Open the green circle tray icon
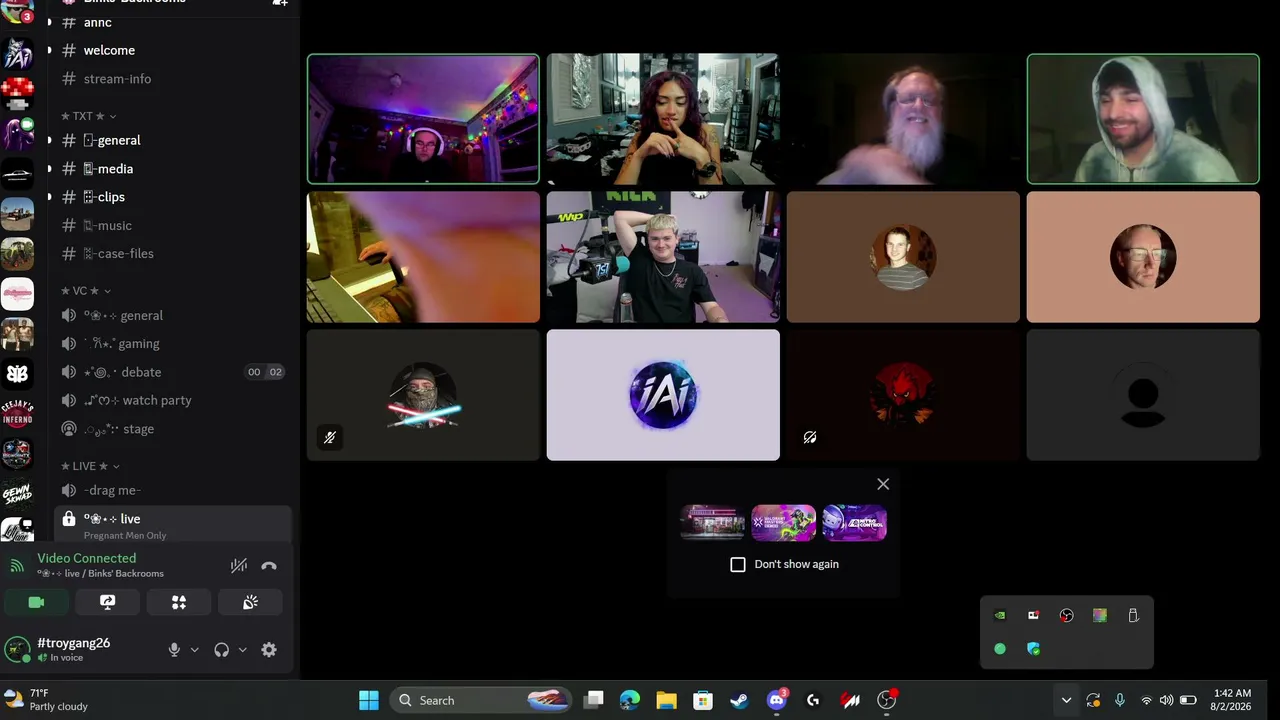The image size is (1280, 720). (1000, 649)
